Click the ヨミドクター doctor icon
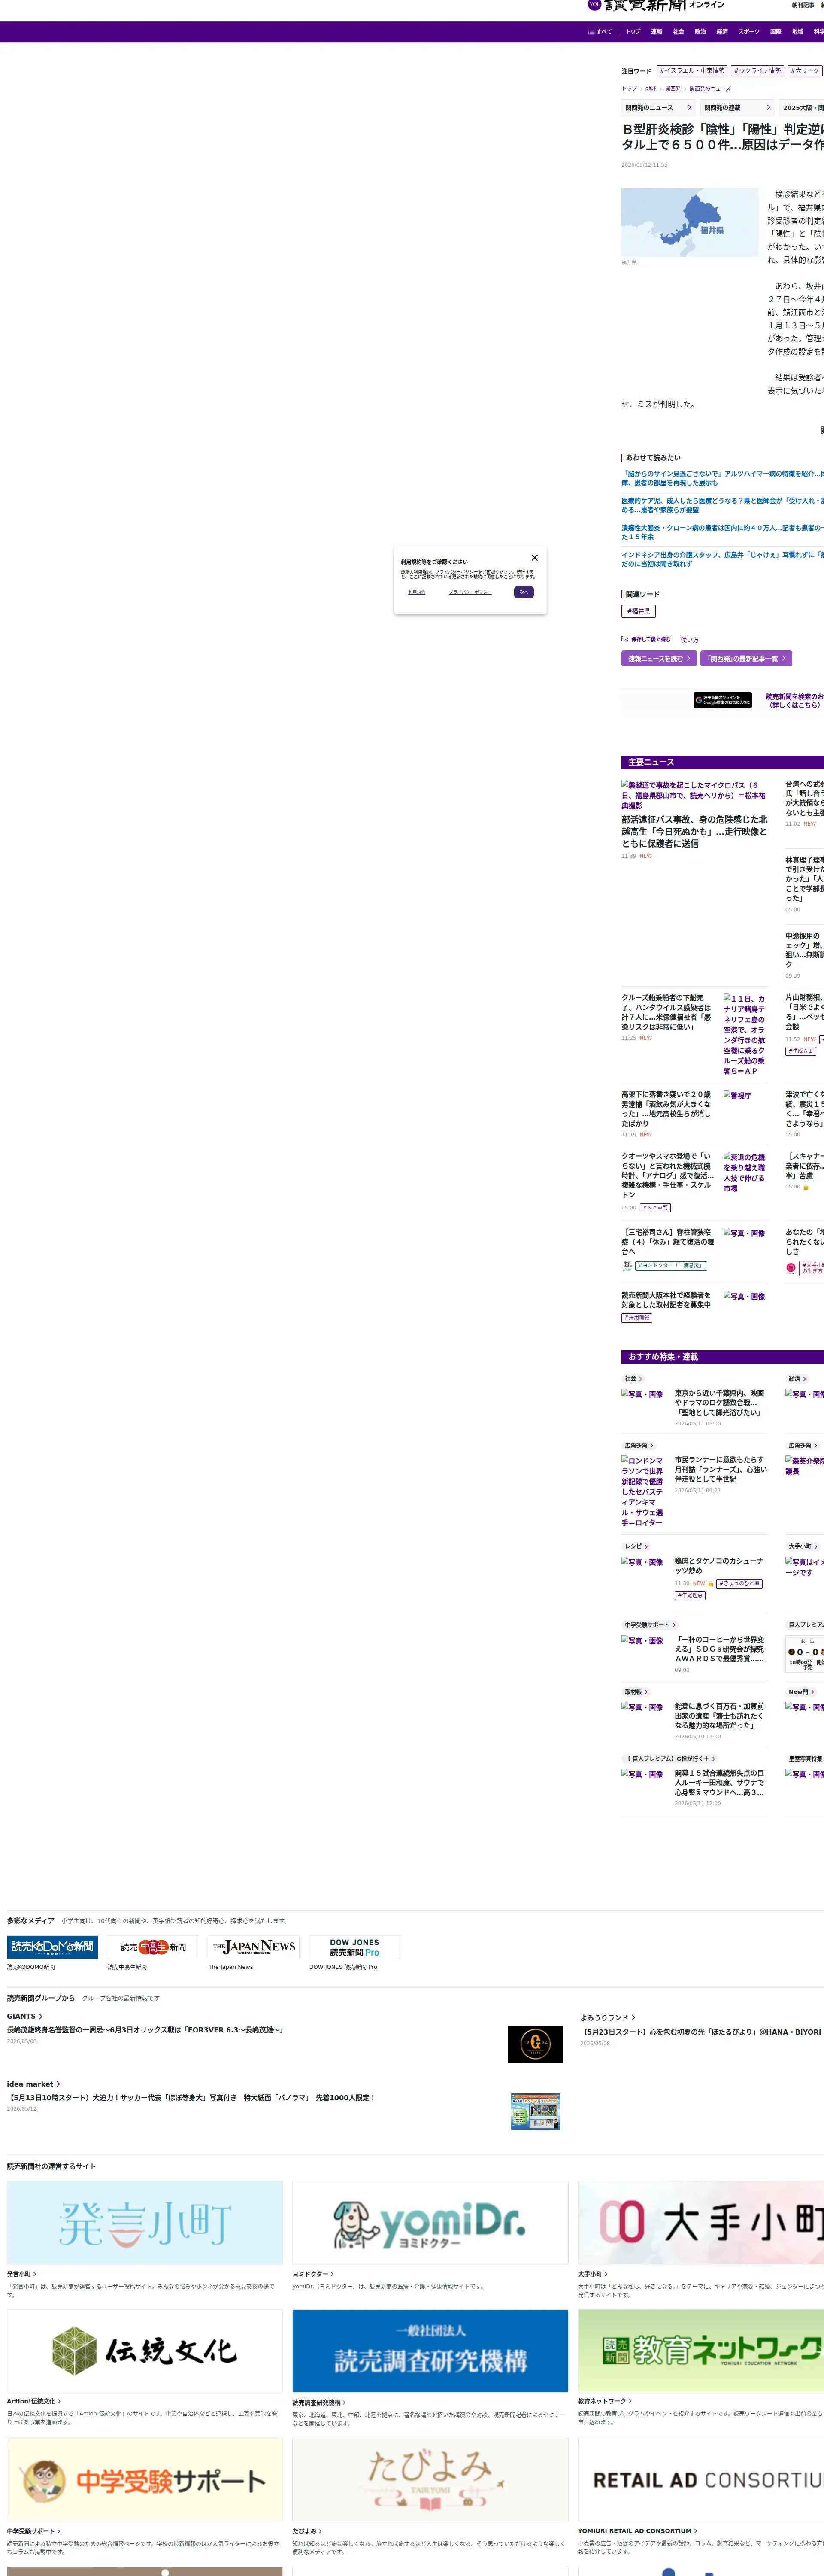This screenshot has height=2576, width=824. [x=627, y=1266]
